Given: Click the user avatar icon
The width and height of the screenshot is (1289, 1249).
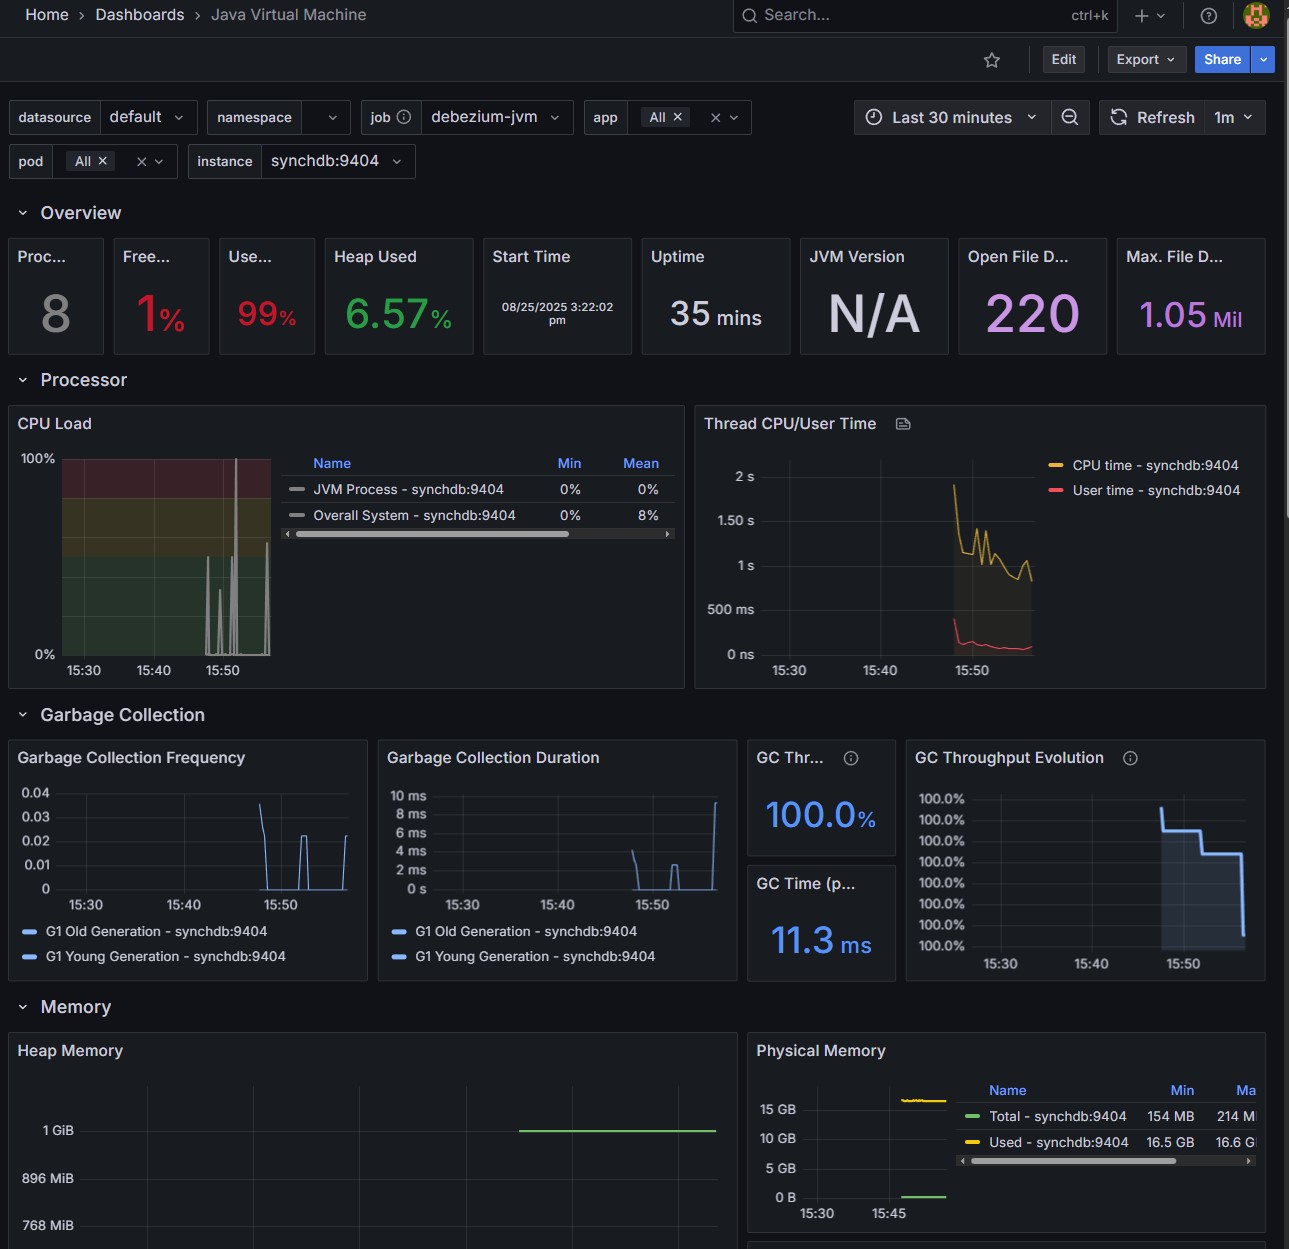Looking at the screenshot, I should pyautogui.click(x=1256, y=15).
